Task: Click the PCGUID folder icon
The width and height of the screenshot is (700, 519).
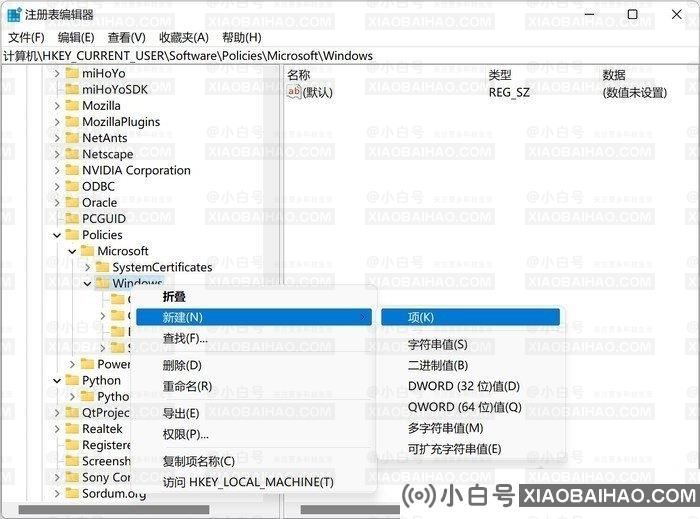Action: [x=72, y=218]
